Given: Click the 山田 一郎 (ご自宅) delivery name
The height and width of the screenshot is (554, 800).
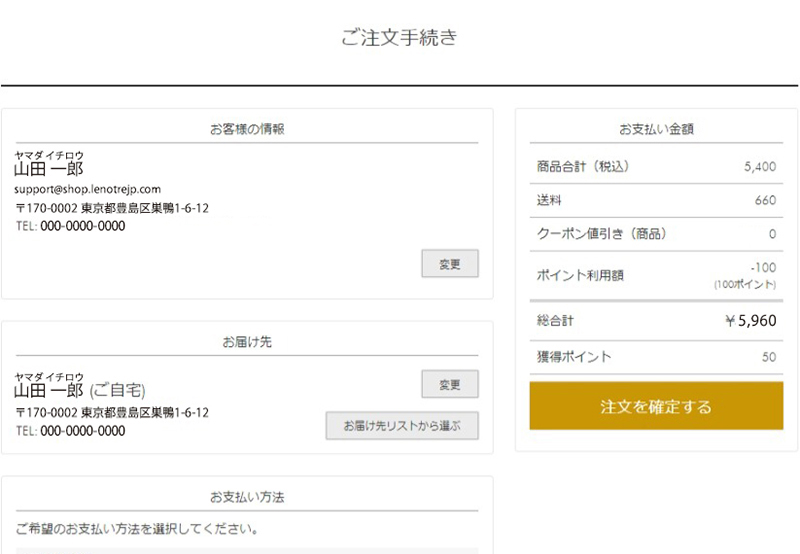Looking at the screenshot, I should click(80, 391).
